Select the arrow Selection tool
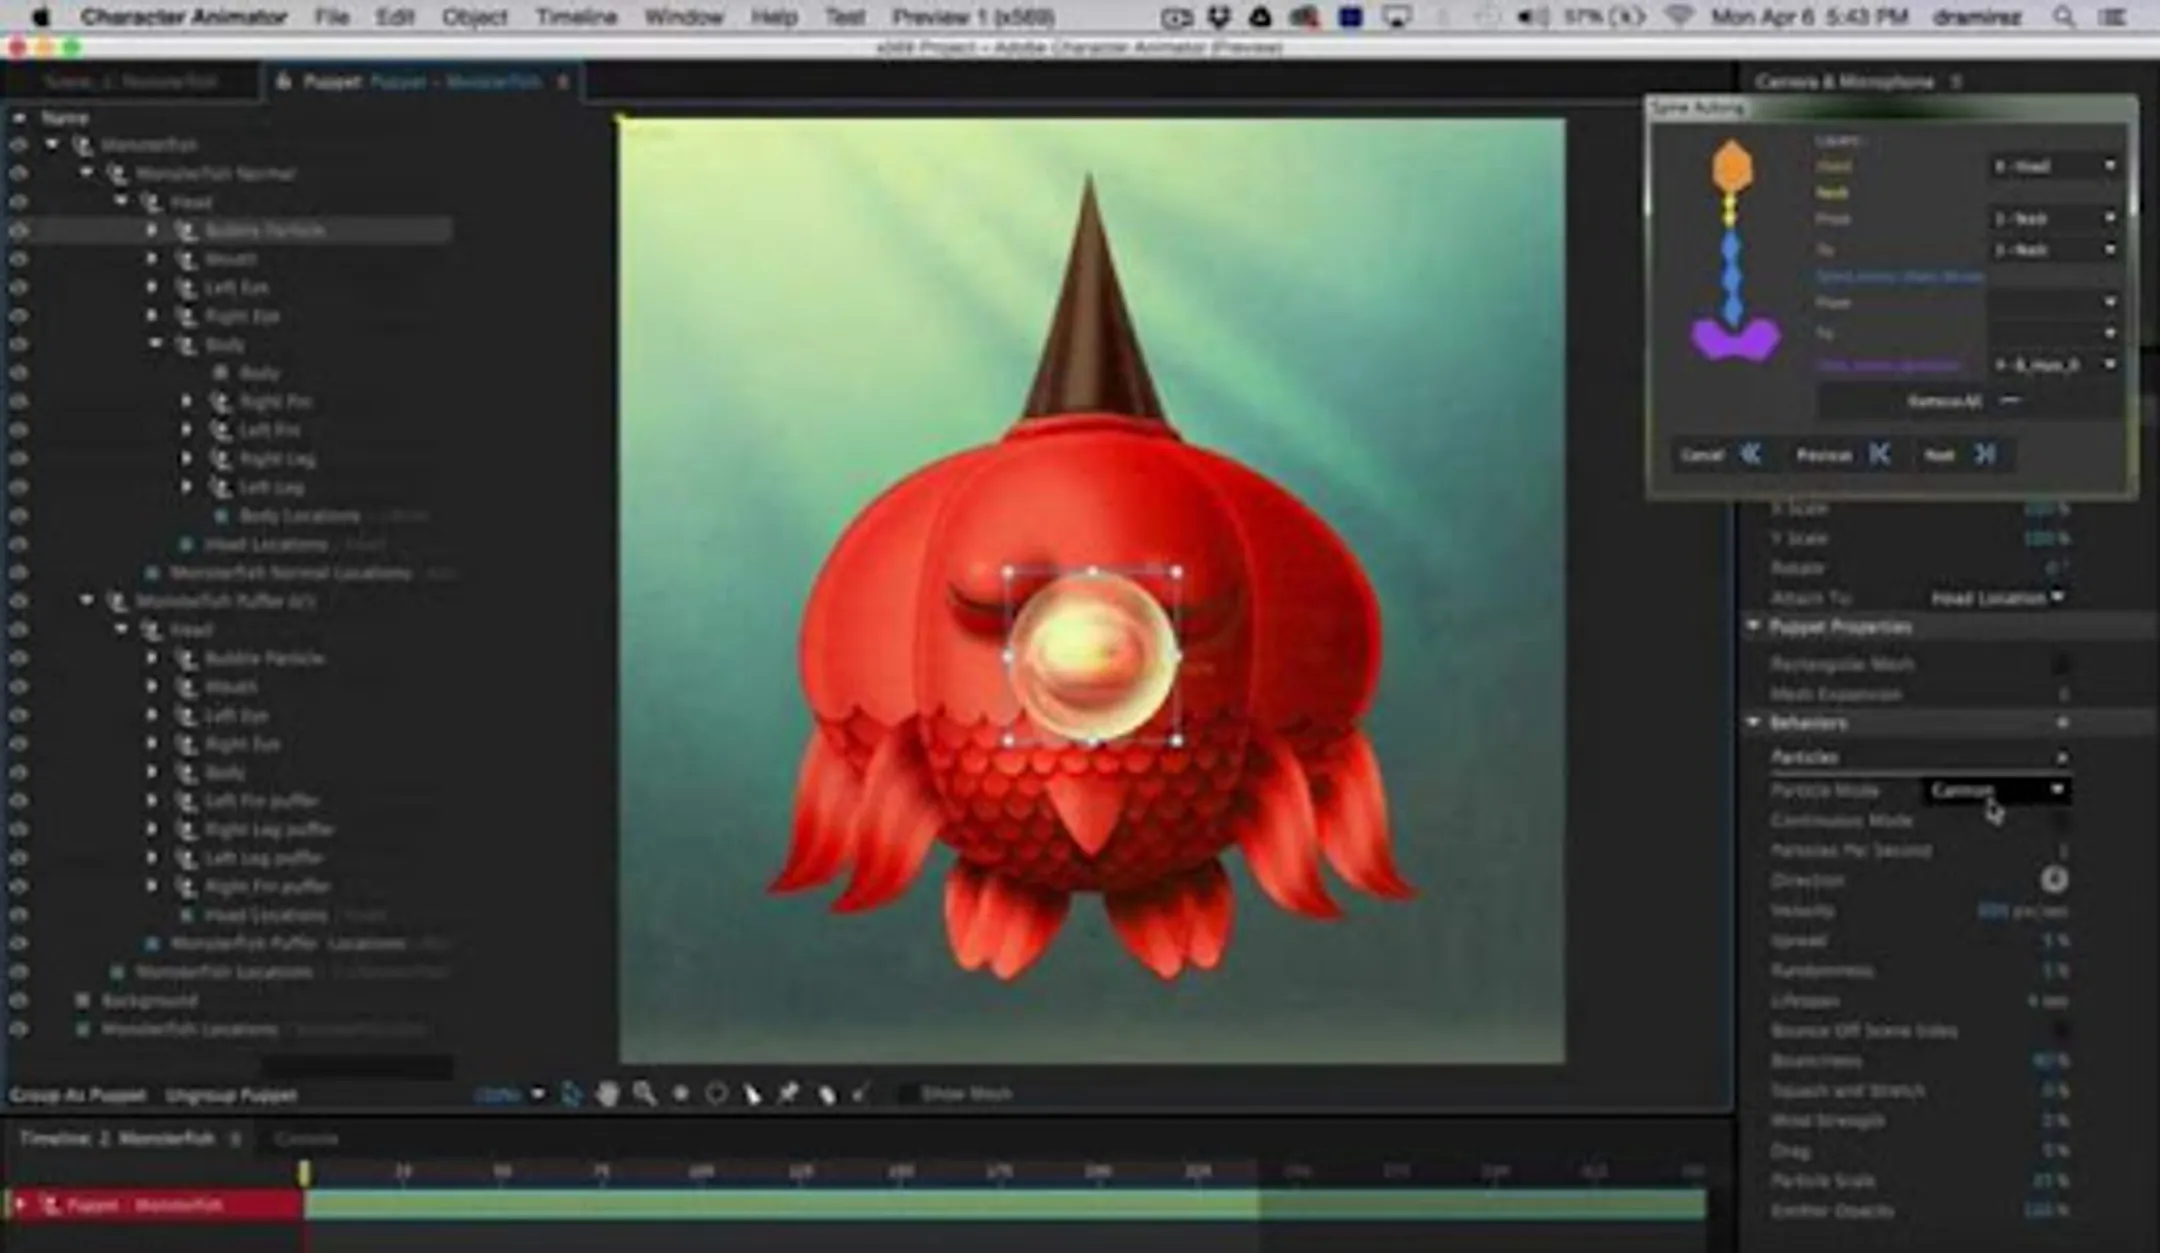 (571, 1094)
